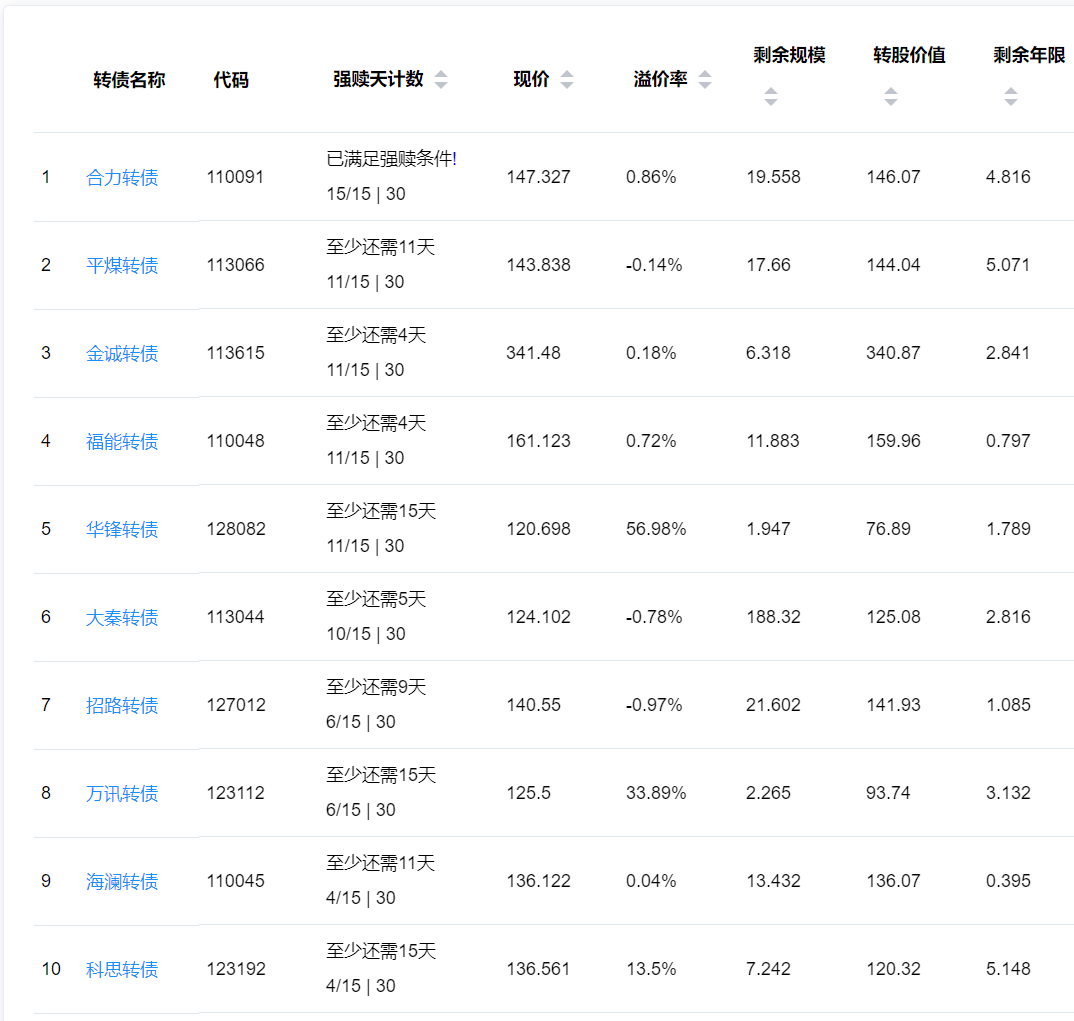Select the 福能转债 bond name

coord(122,442)
